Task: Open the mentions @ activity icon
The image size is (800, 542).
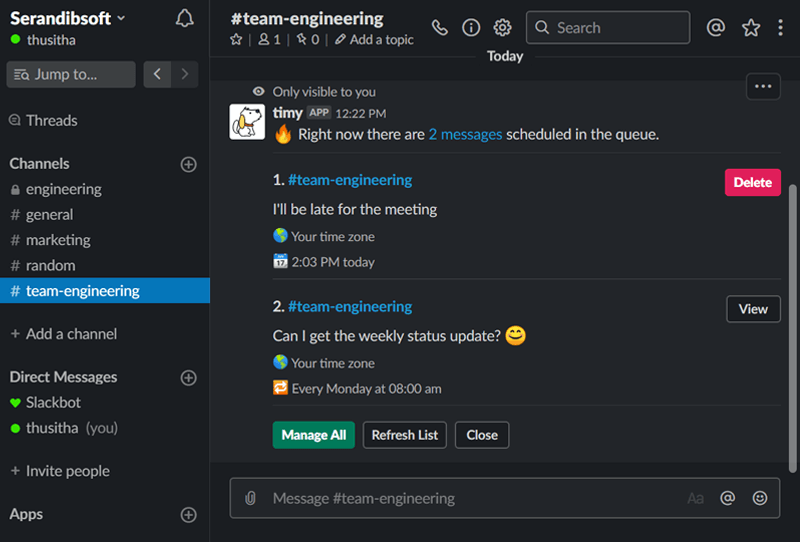Action: coord(716,28)
